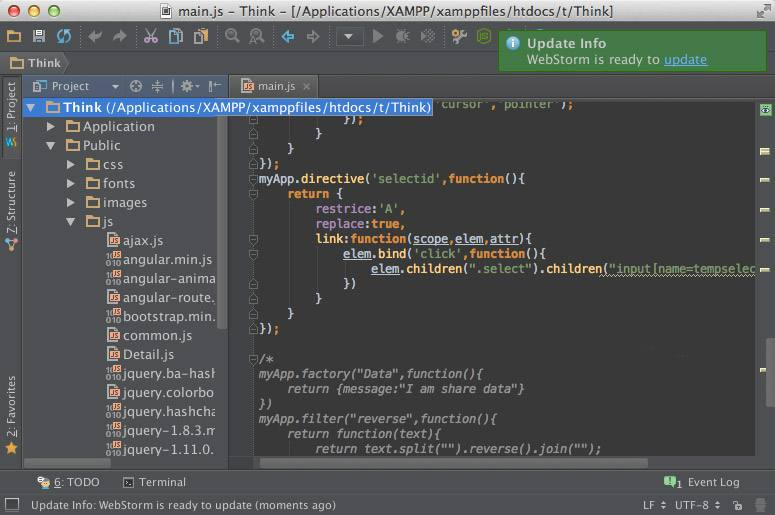Screen dimensions: 775x515
Task: Click the update link in notification
Action: 685,59
